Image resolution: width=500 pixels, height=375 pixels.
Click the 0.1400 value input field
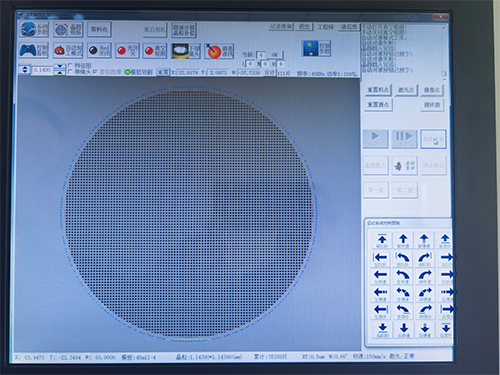pos(42,70)
